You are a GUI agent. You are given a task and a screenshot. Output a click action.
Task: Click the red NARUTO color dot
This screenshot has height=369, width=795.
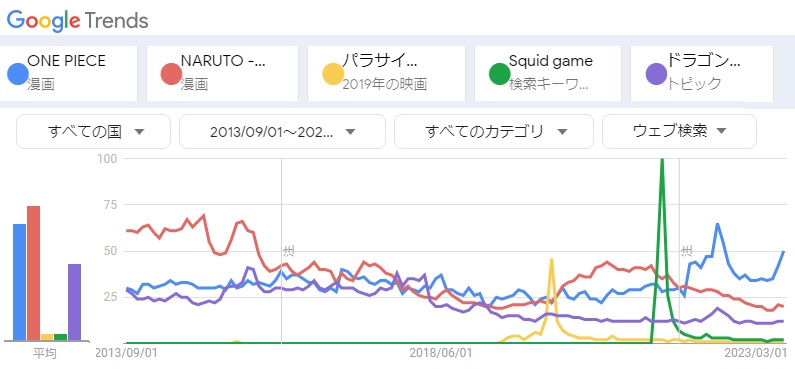pos(171,73)
